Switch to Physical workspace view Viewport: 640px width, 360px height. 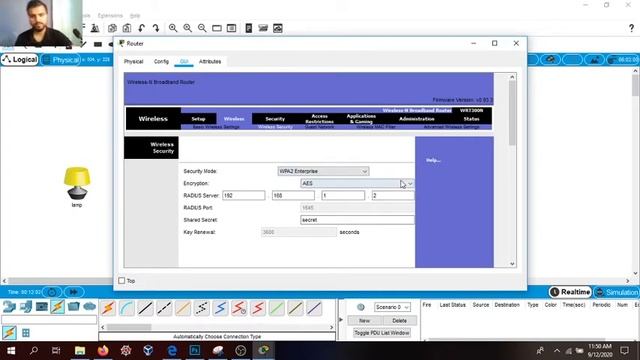click(61, 60)
